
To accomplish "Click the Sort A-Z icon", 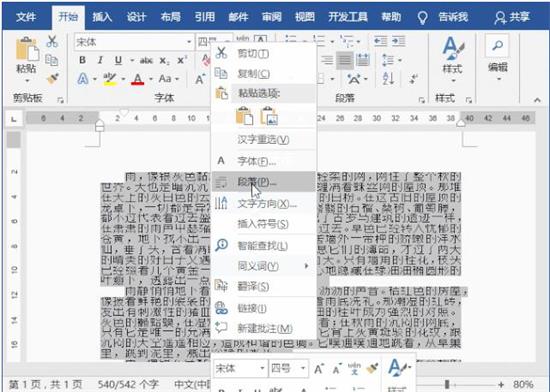I will point(388,79).
